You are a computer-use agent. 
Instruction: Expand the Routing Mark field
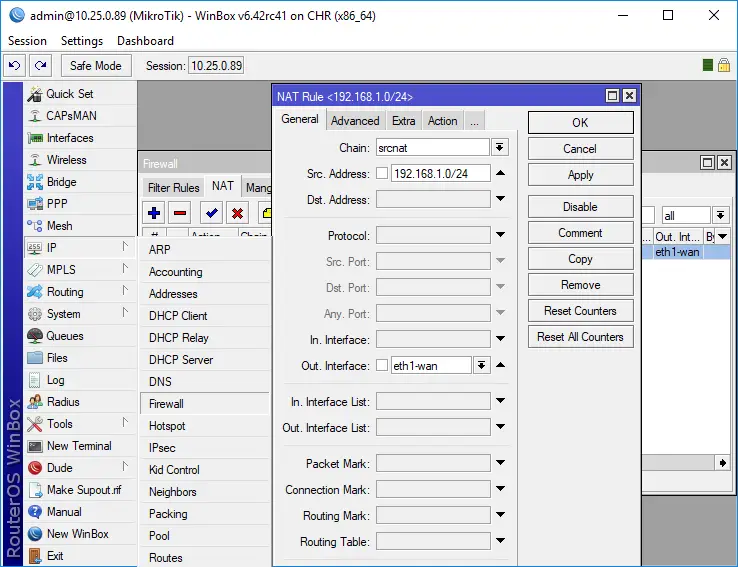click(500, 514)
